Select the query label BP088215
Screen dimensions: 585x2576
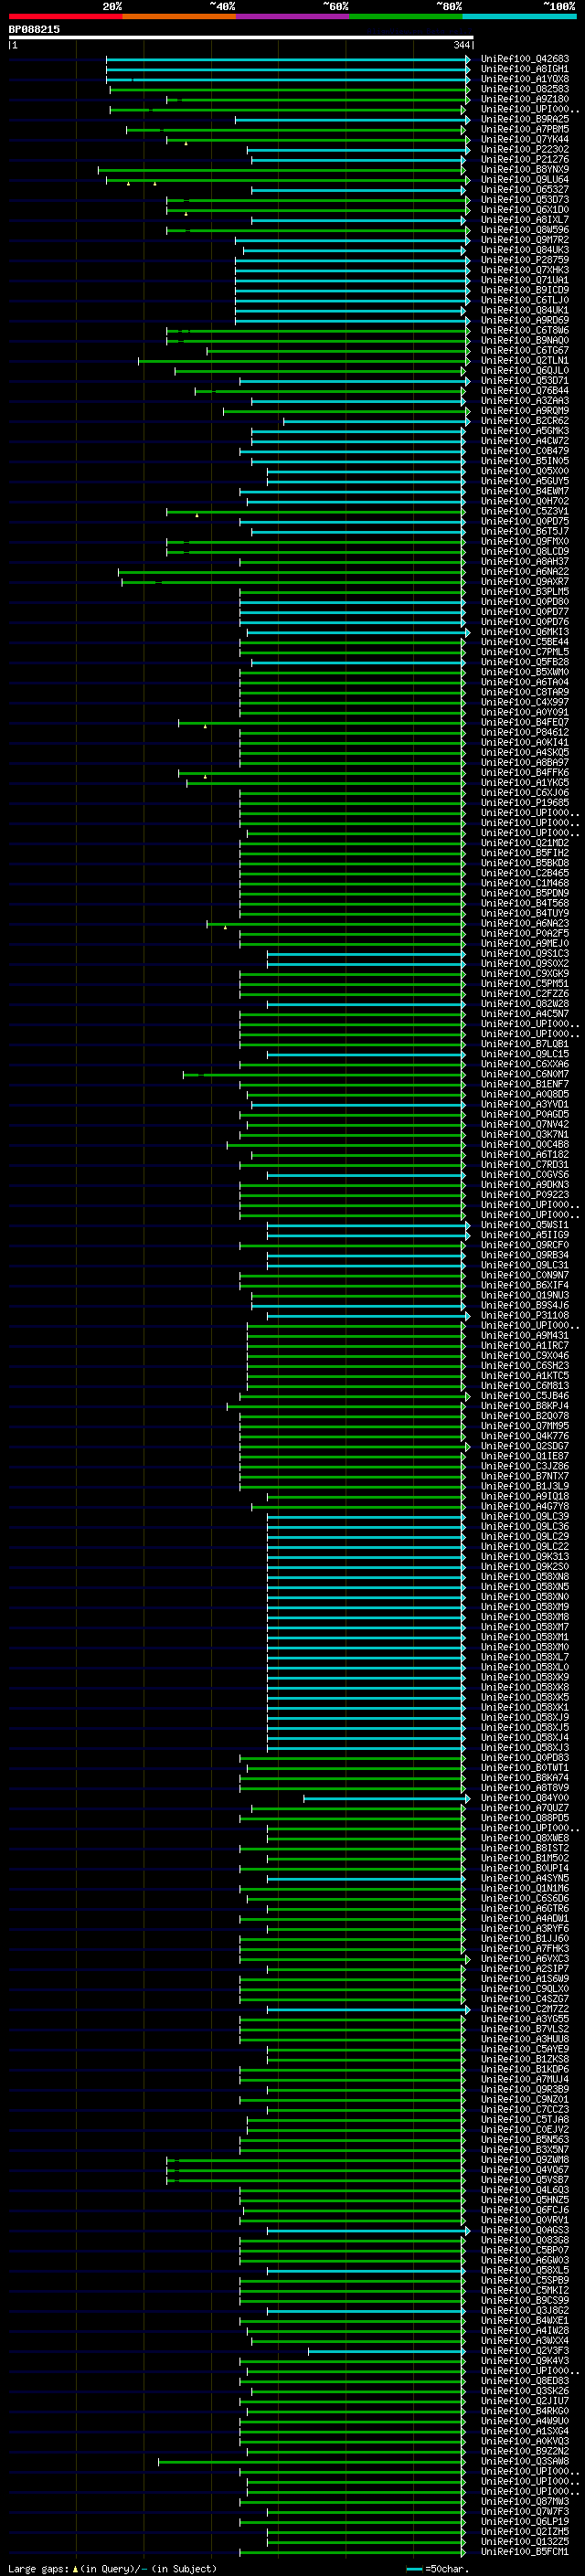coord(34,29)
